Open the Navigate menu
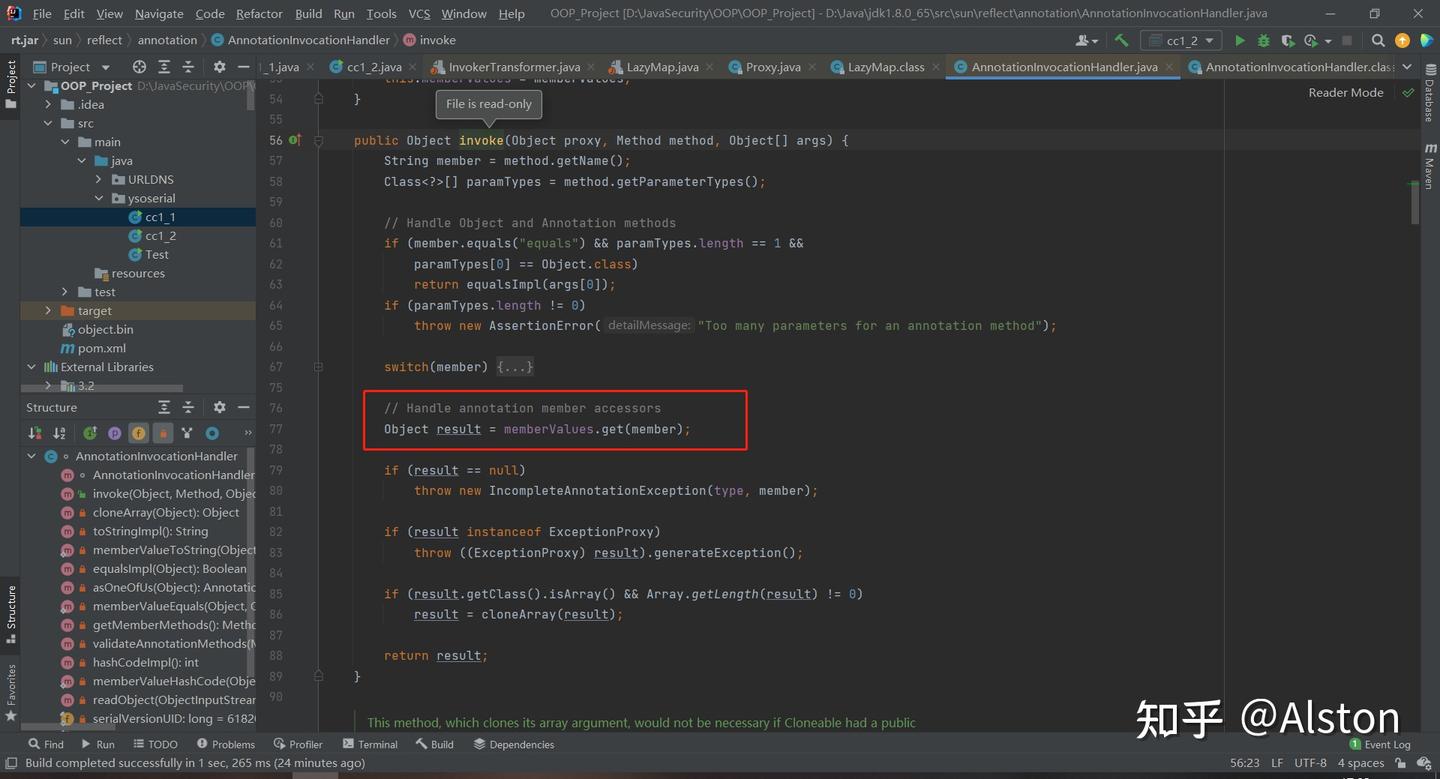Viewport: 1440px width, 779px height. [x=159, y=14]
